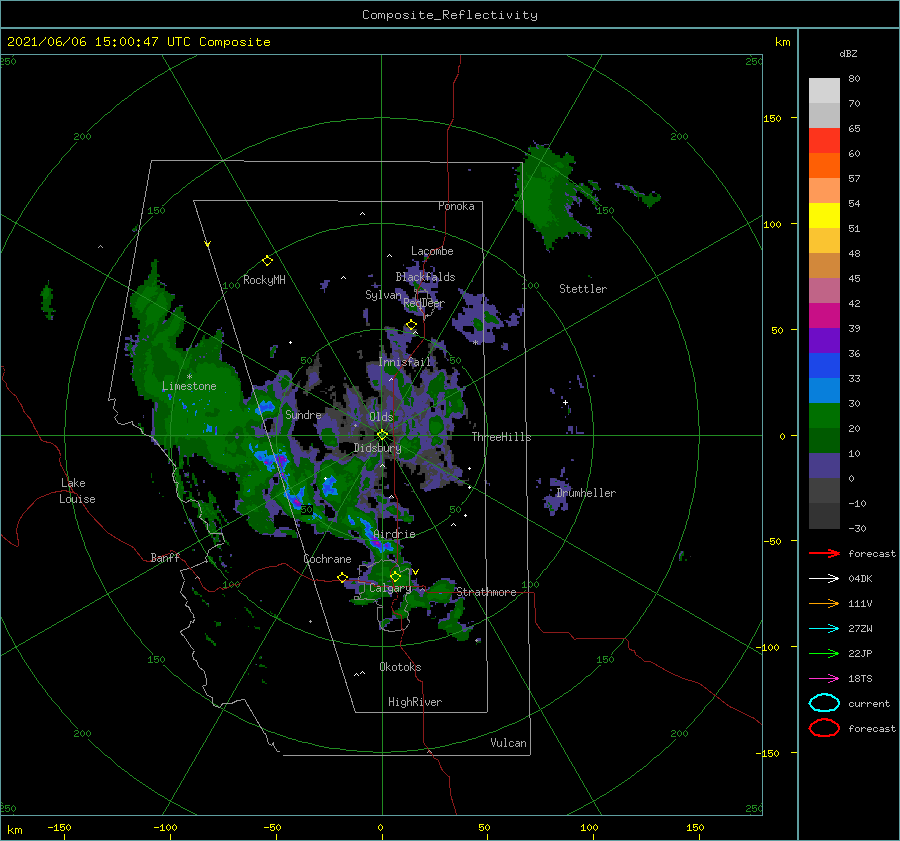Image resolution: width=900 pixels, height=841 pixels.
Task: Click the HighRiver label
Action: click(415, 702)
